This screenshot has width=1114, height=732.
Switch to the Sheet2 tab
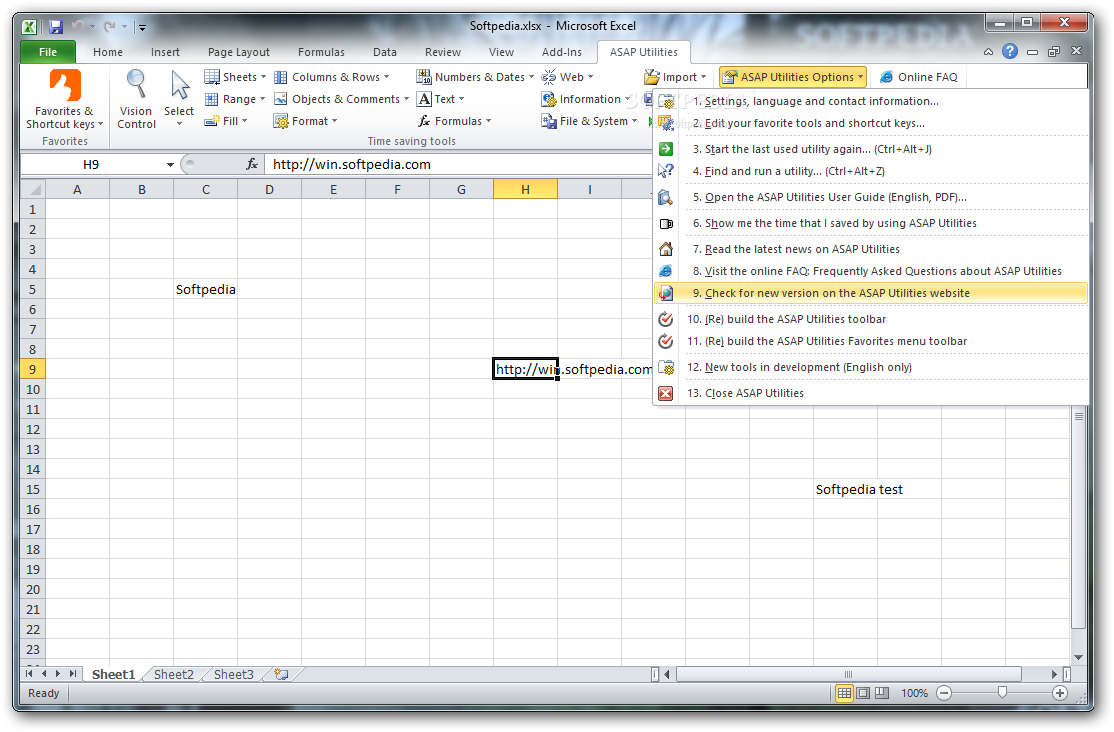[x=173, y=674]
